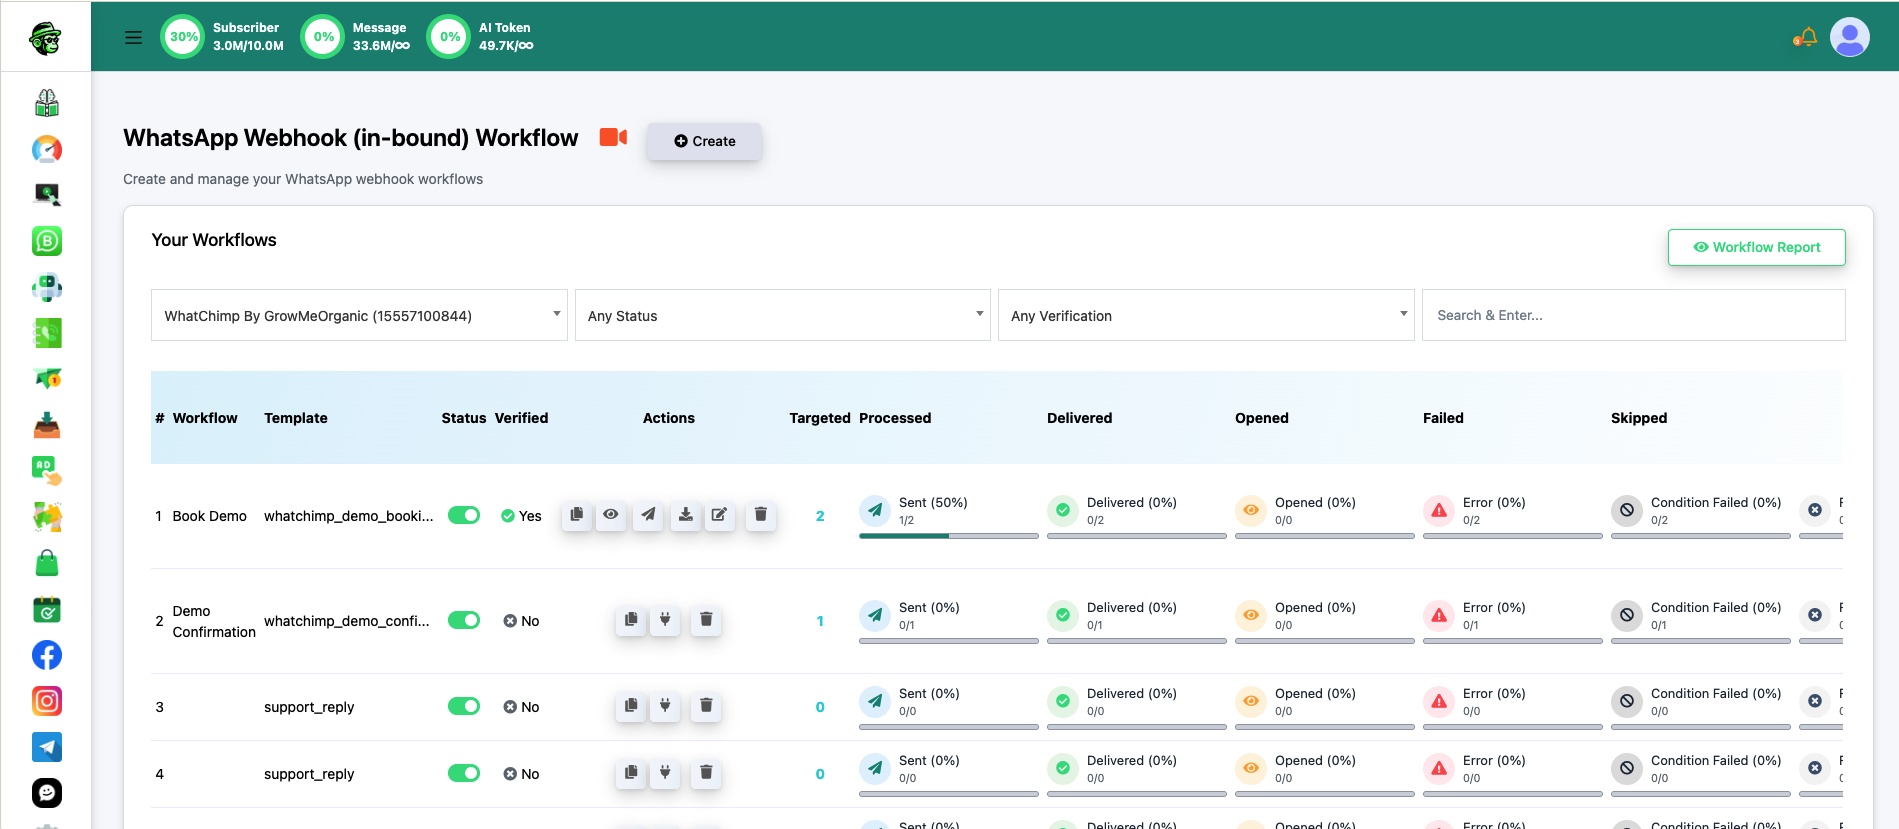Open the hamburger menu in the header
Viewport: 1899px width, 829px height.
[x=133, y=37]
